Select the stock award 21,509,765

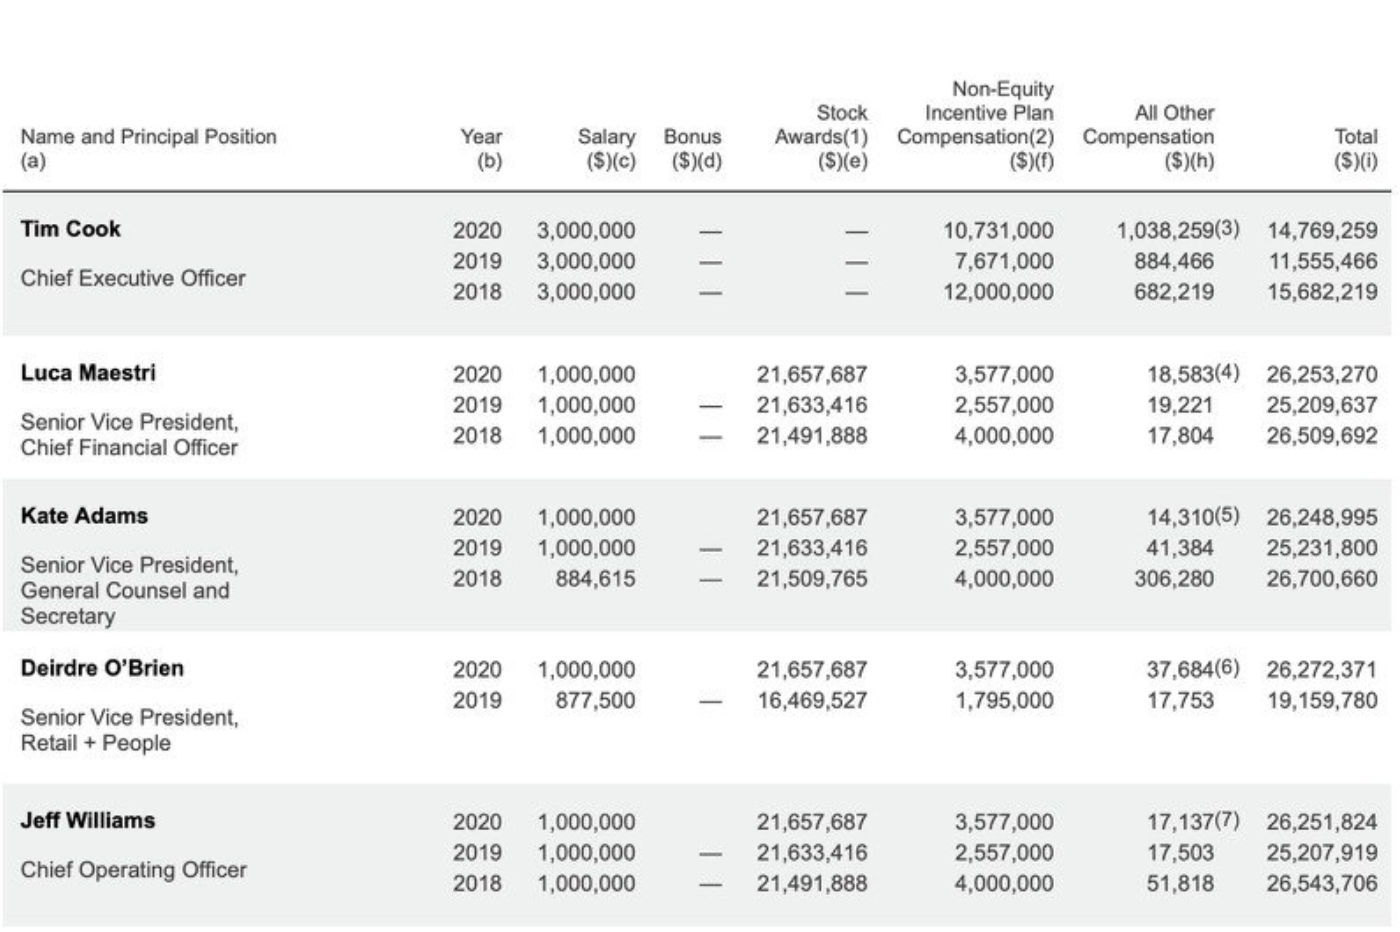pos(812,579)
